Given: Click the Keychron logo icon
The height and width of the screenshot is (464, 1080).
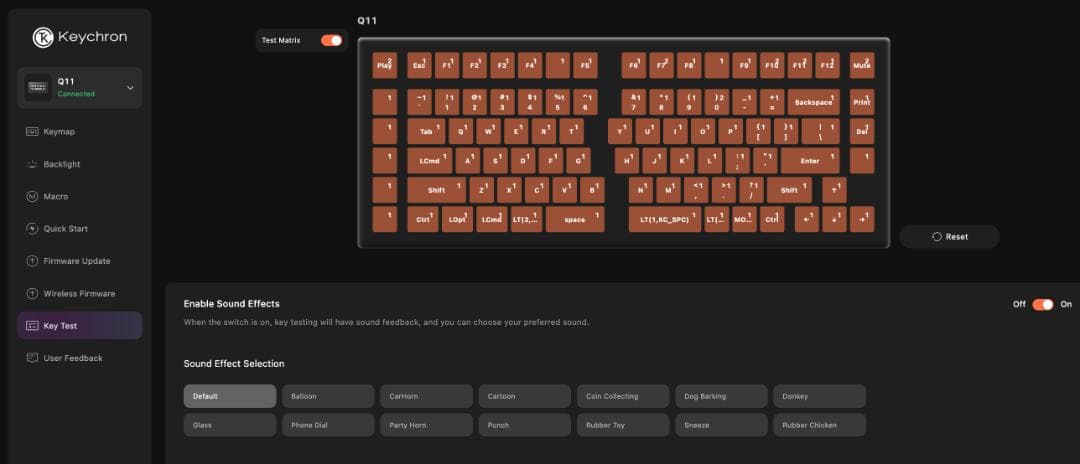Looking at the screenshot, I should [x=43, y=37].
